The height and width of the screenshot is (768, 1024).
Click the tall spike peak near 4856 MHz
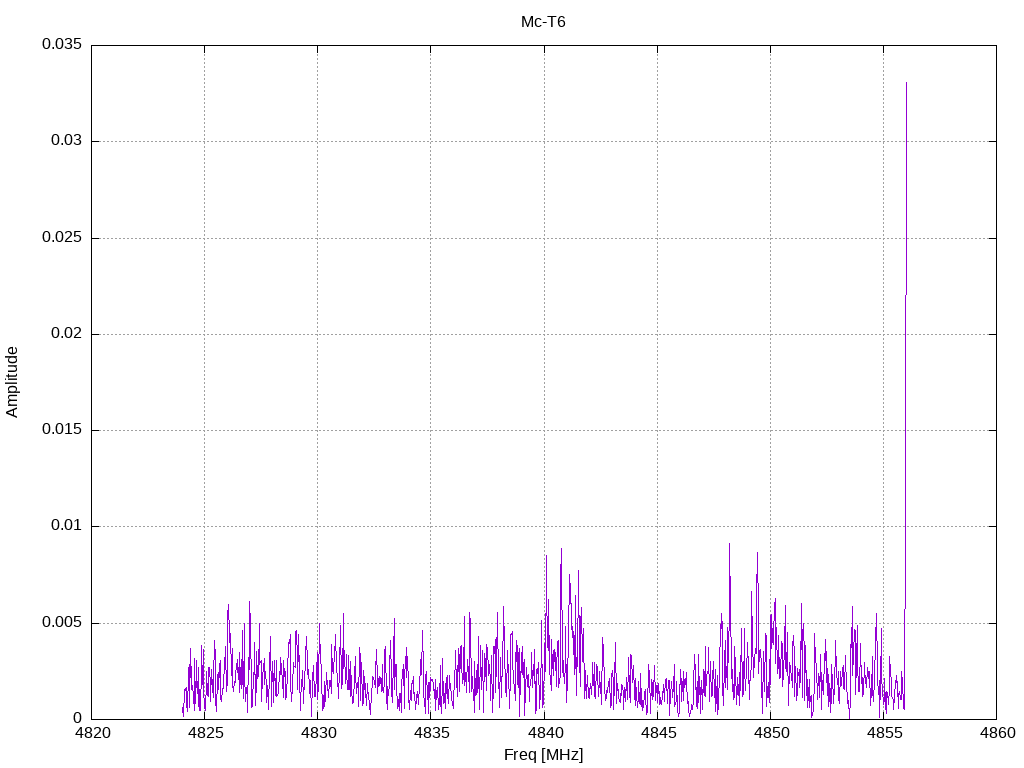(x=906, y=84)
